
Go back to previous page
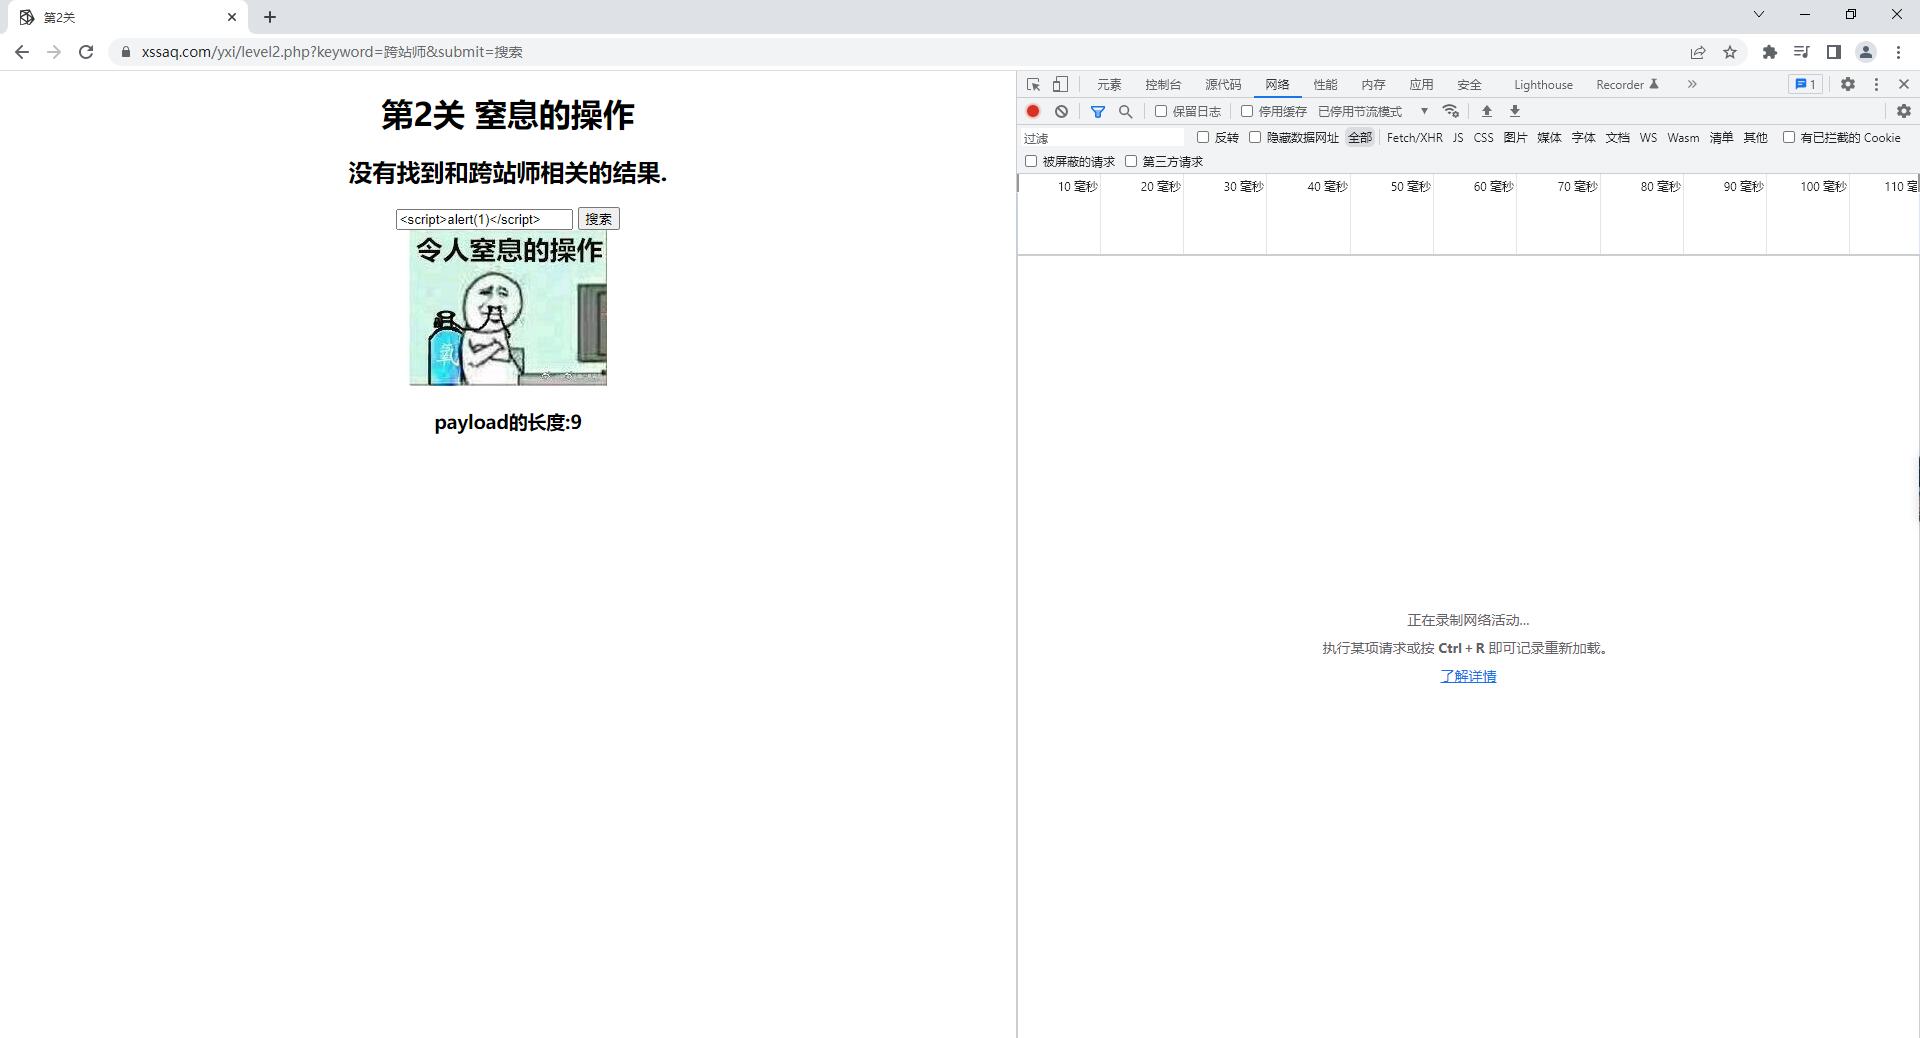point(22,52)
